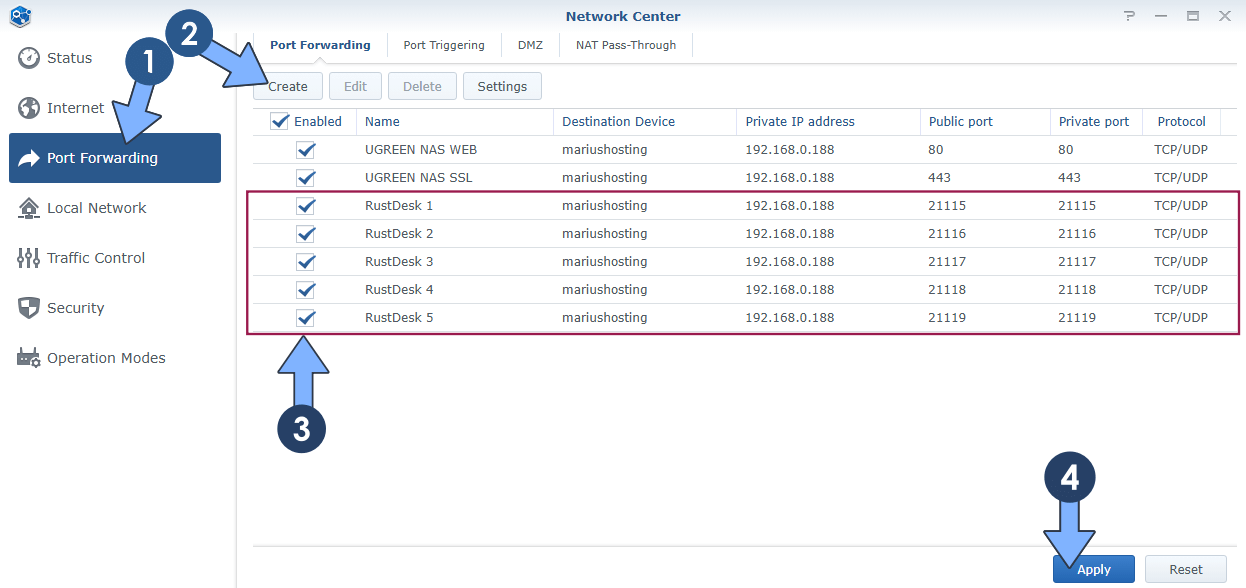Open the Internet globe icon

coord(29,108)
